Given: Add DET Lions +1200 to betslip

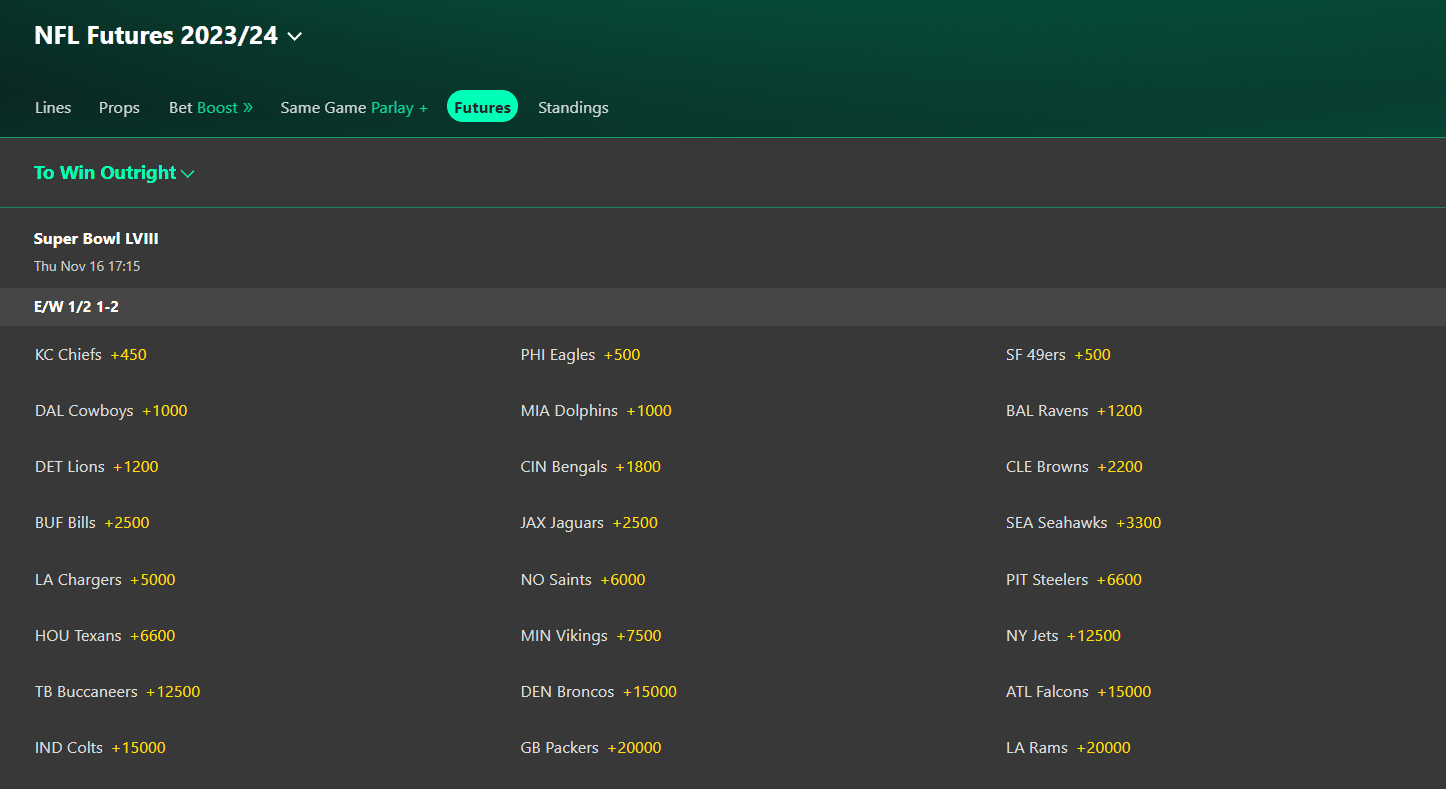Looking at the screenshot, I should 97,467.
